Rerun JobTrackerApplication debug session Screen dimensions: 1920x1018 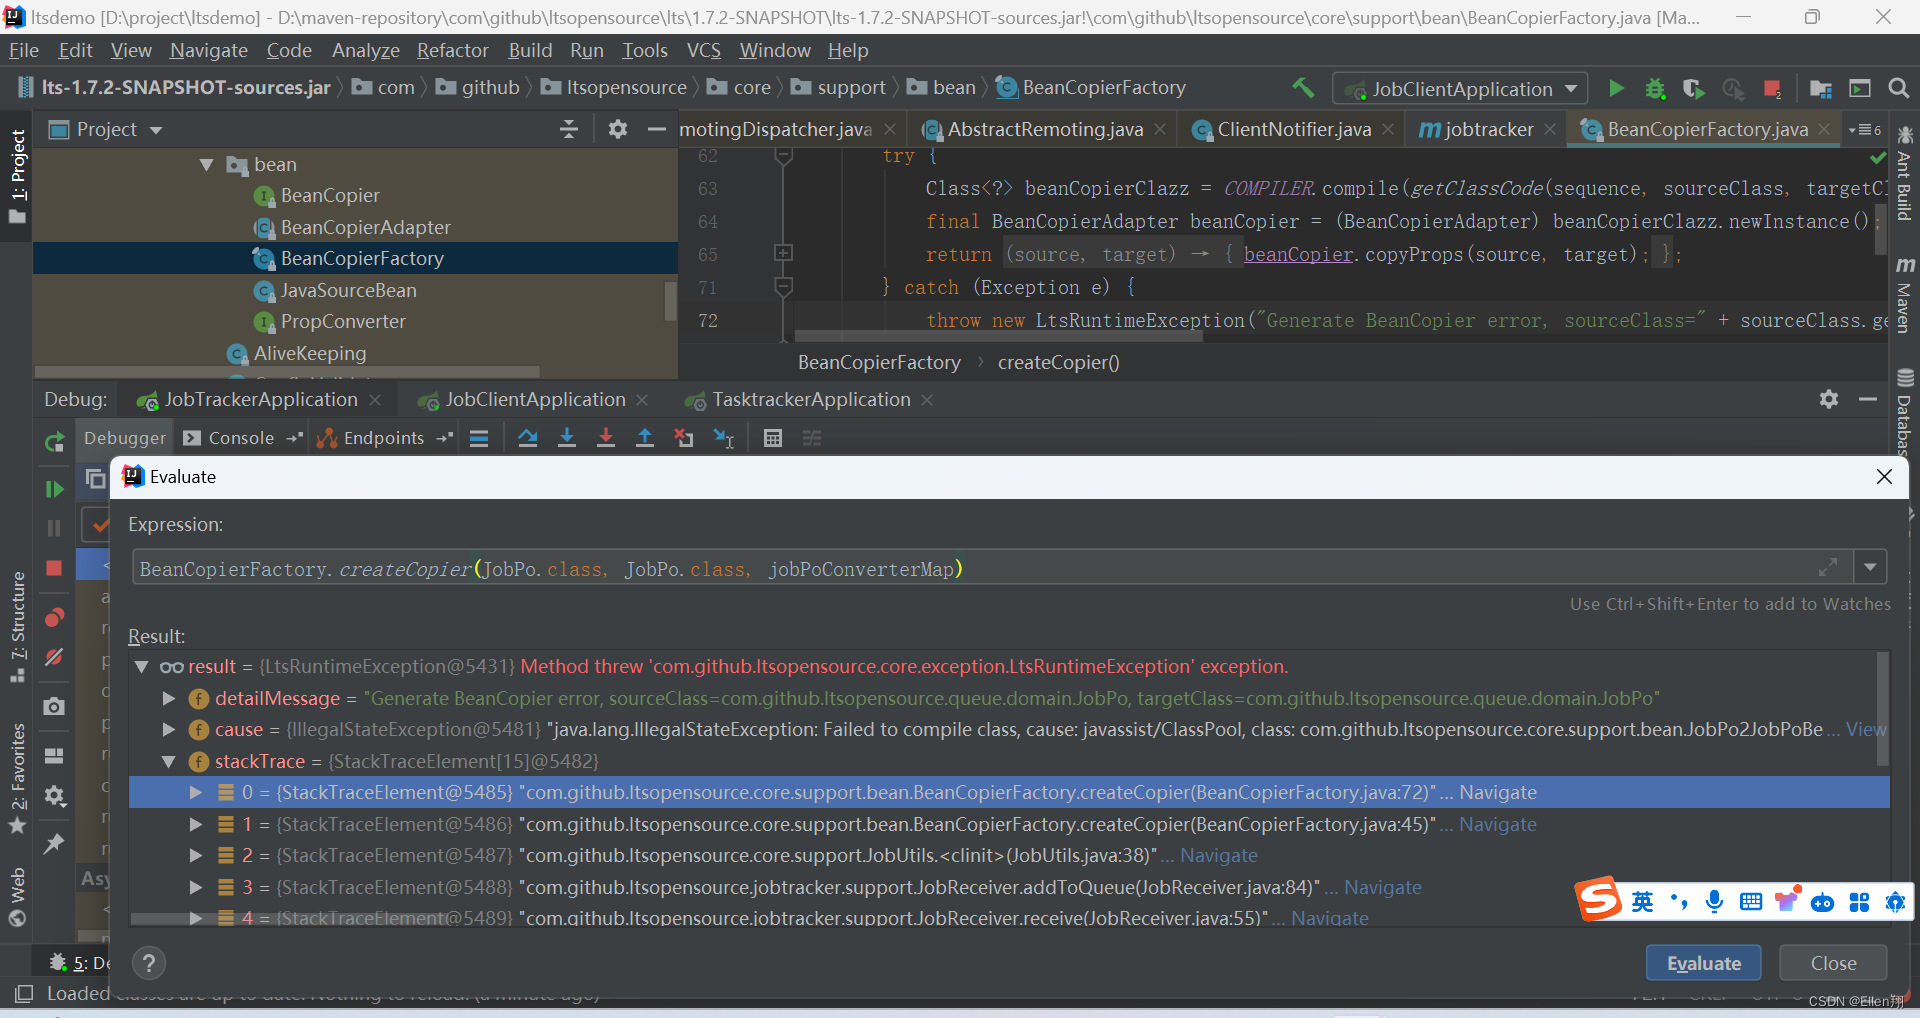[x=54, y=441]
